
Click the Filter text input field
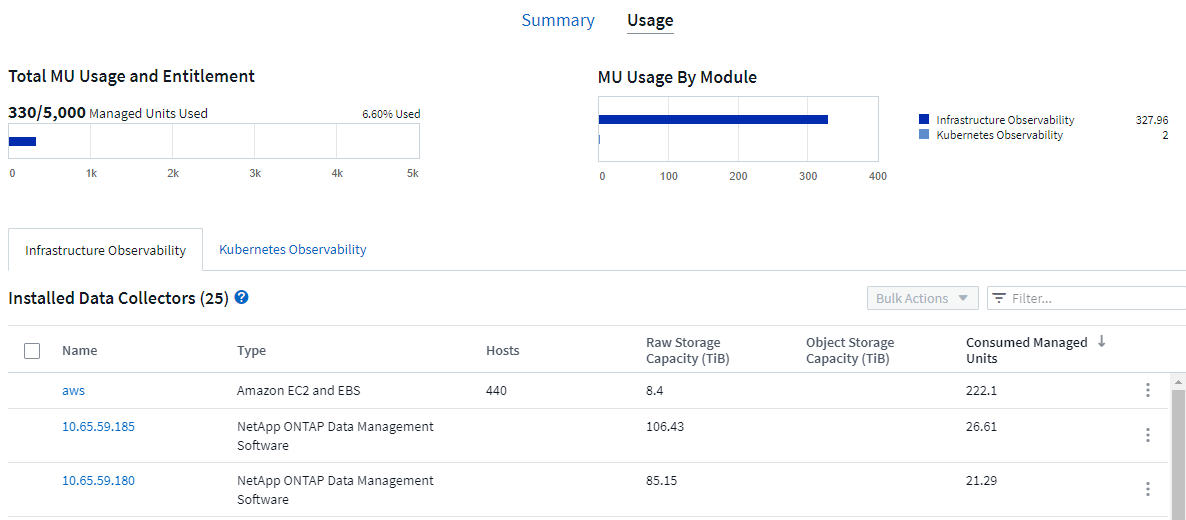tap(1090, 298)
